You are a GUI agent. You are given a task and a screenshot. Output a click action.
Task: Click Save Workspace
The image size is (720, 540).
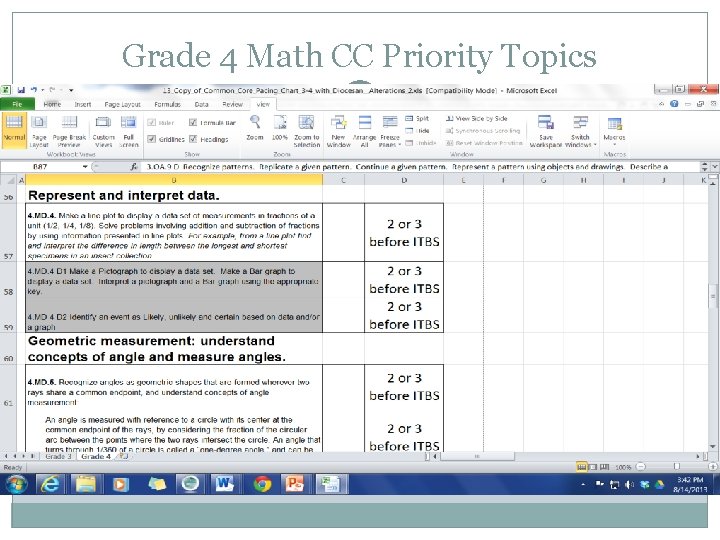[546, 131]
